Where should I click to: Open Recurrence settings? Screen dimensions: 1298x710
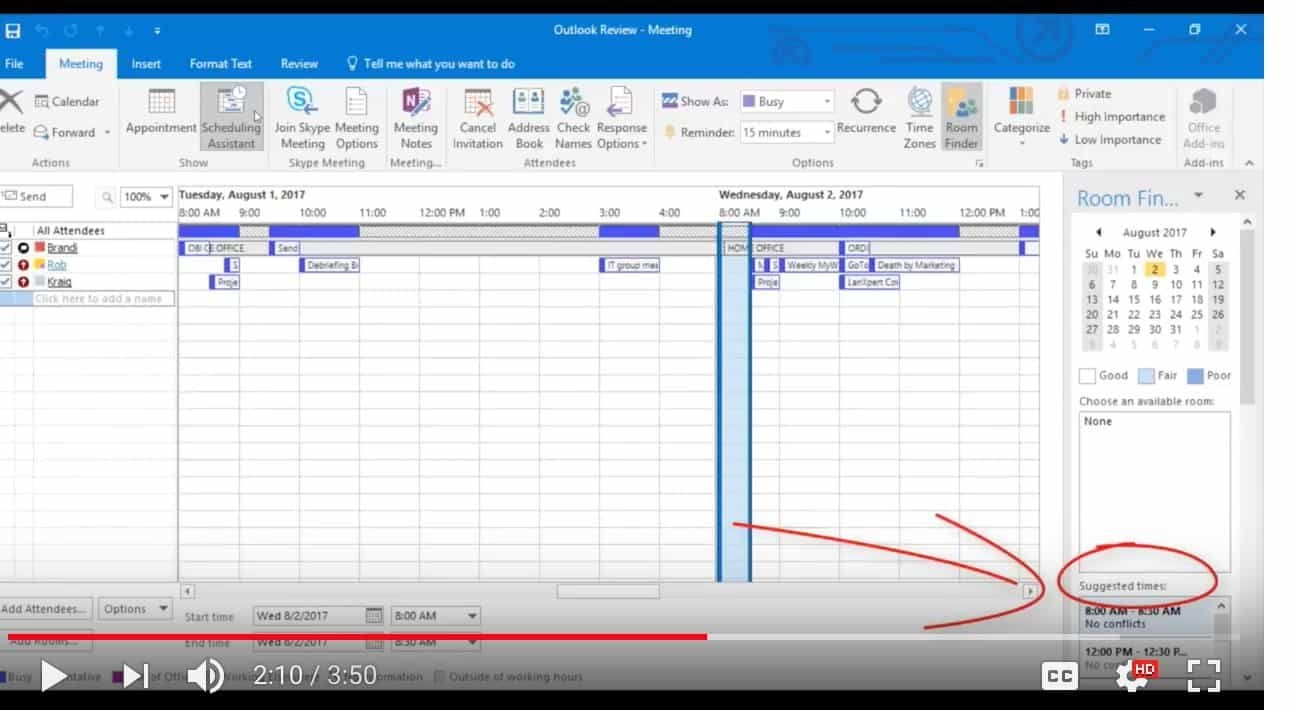[866, 112]
